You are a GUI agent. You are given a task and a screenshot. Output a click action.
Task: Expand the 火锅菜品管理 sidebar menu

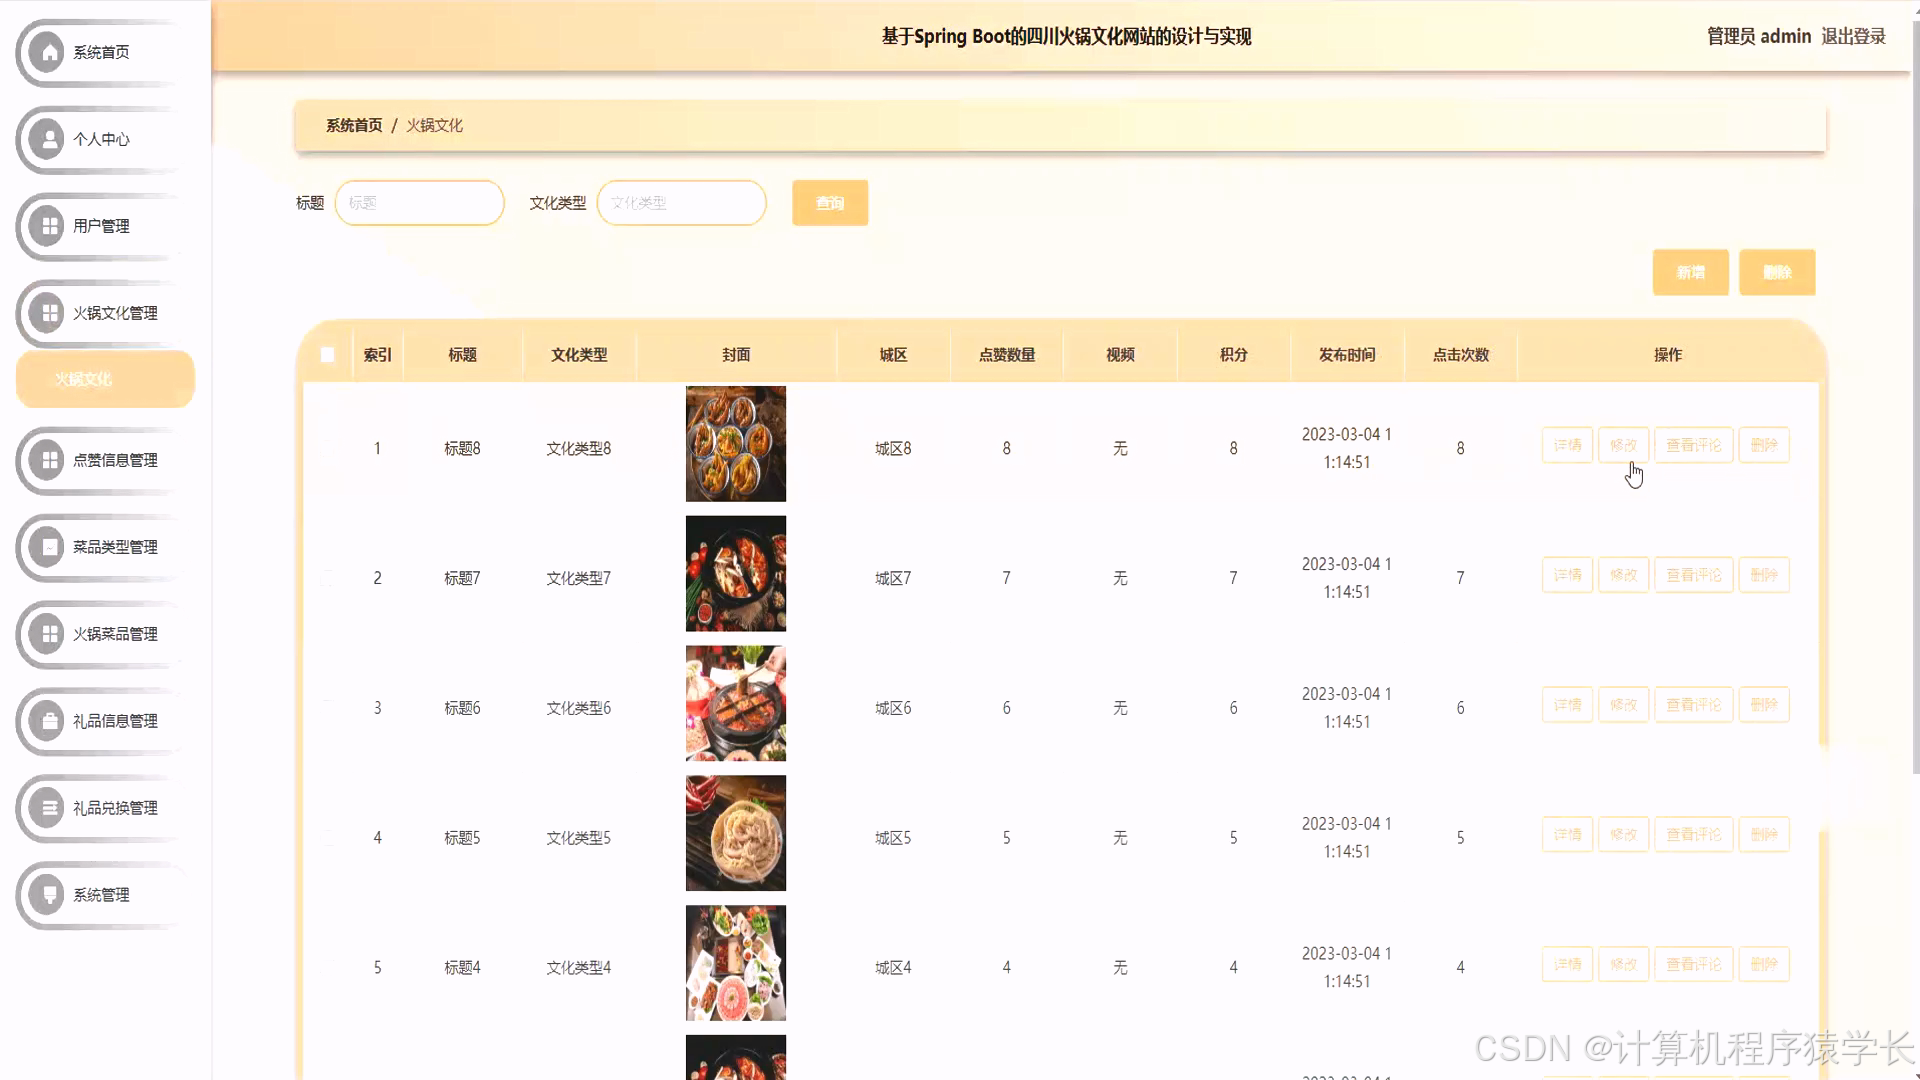pyautogui.click(x=114, y=634)
